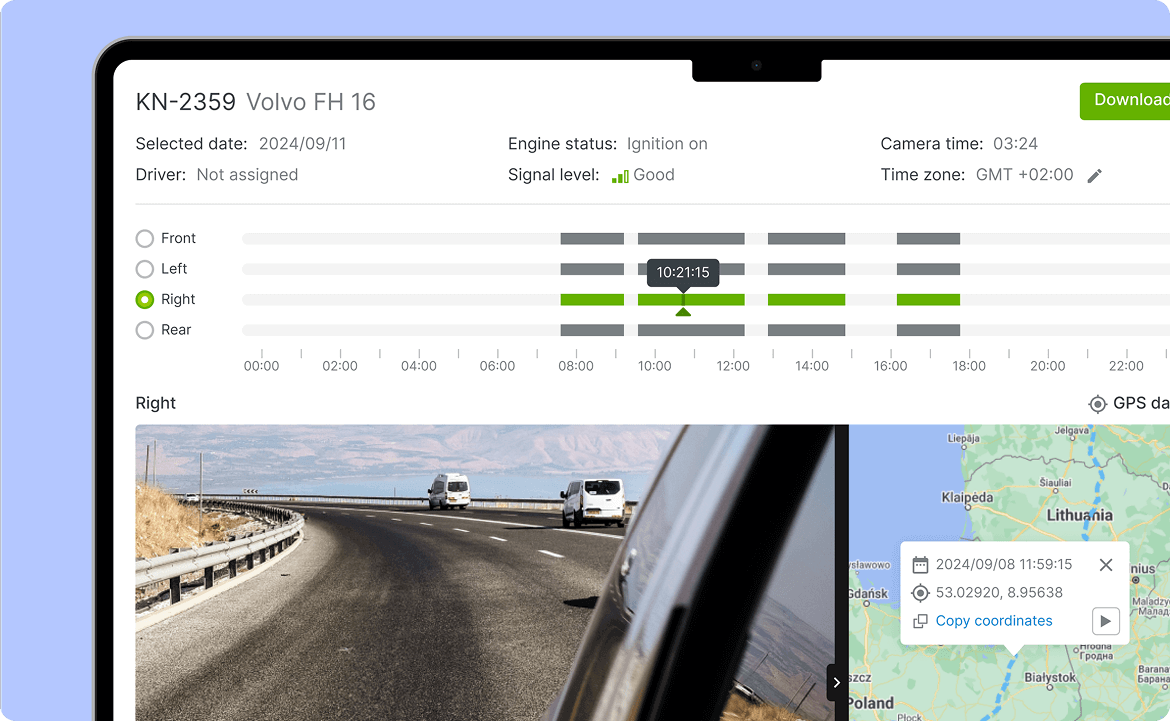Click the Not assigned driver value
This screenshot has width=1170, height=721.
coord(247,175)
